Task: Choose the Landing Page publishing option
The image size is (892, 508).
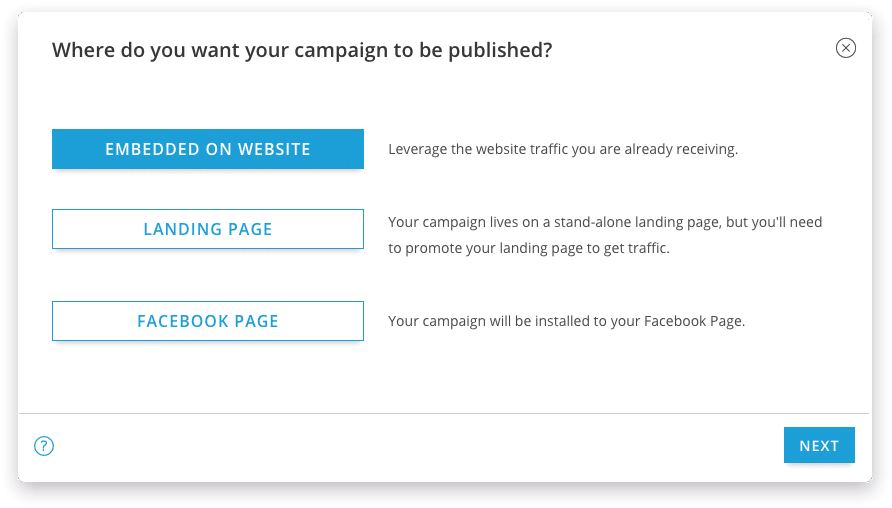Action: click(x=208, y=229)
